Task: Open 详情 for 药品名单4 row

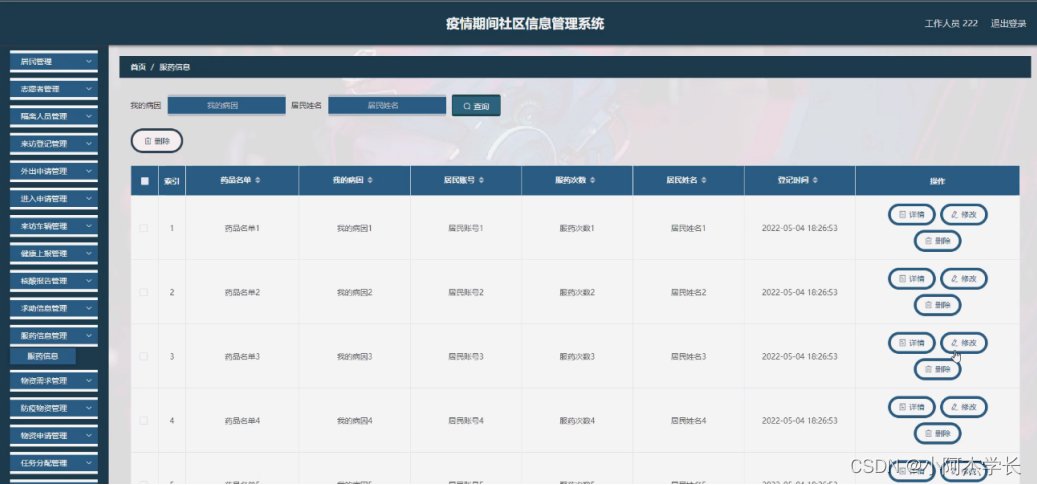Action: (911, 407)
